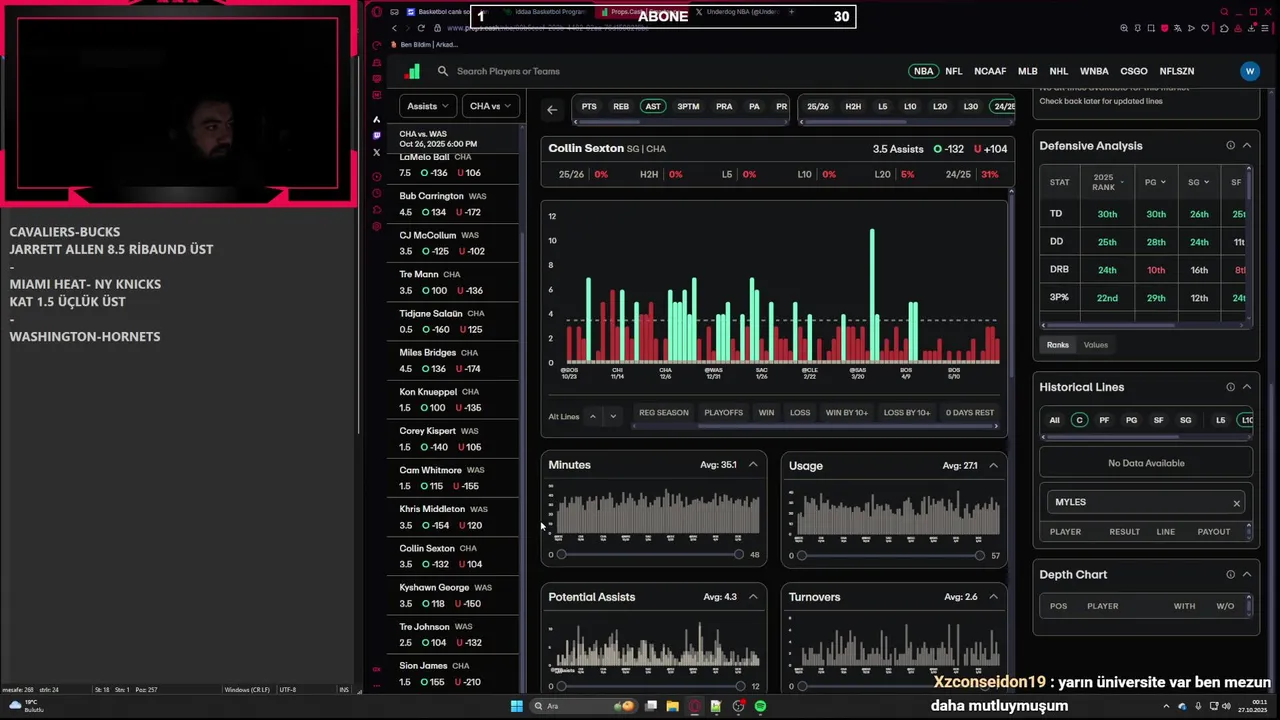Click Alt Lines down arrow
The image size is (1280, 720).
613,416
